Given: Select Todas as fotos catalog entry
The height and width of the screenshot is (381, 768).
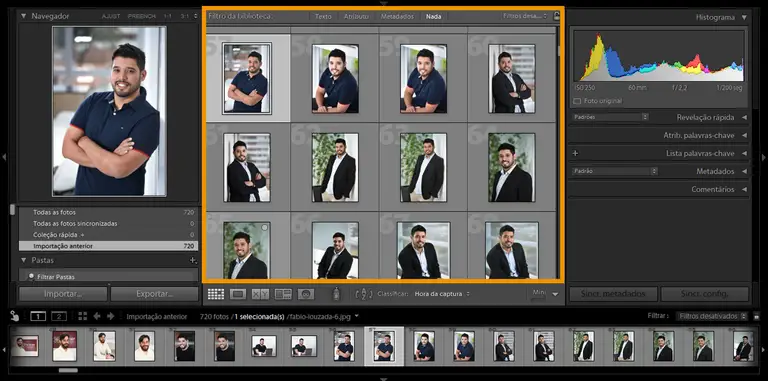Looking at the screenshot, I should click(x=108, y=213).
